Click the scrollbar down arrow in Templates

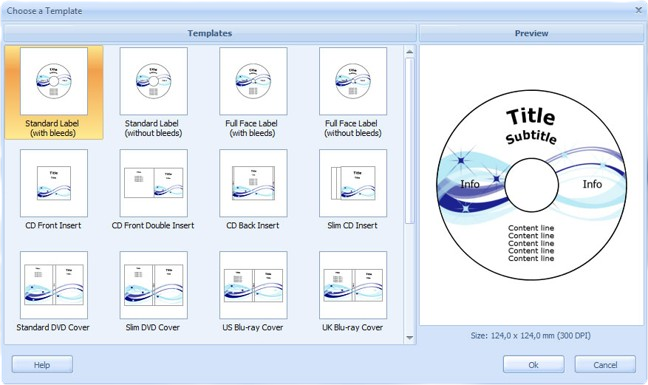click(x=410, y=338)
